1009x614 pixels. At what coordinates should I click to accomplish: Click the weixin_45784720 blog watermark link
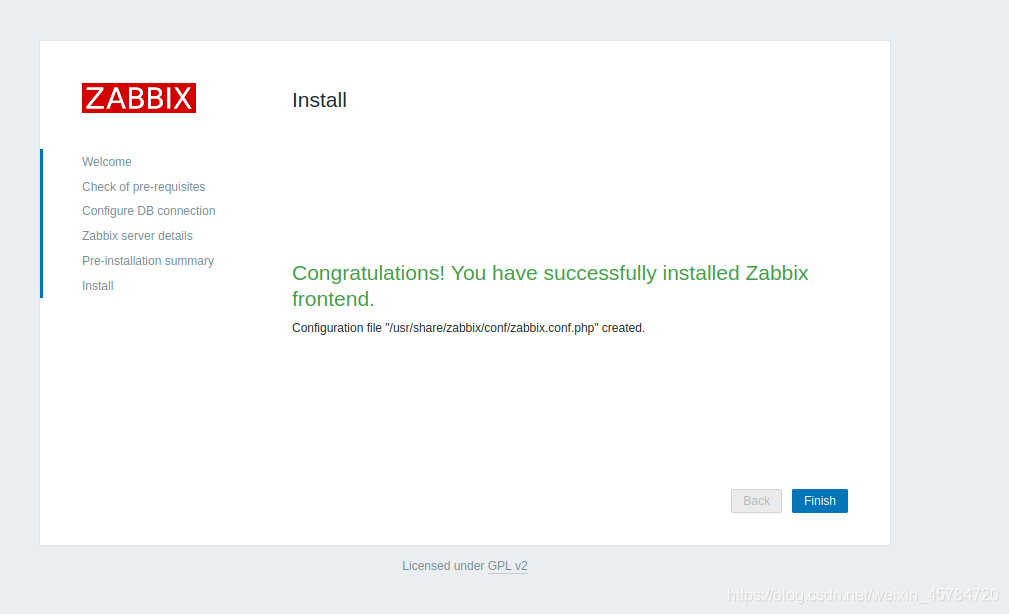point(865,594)
